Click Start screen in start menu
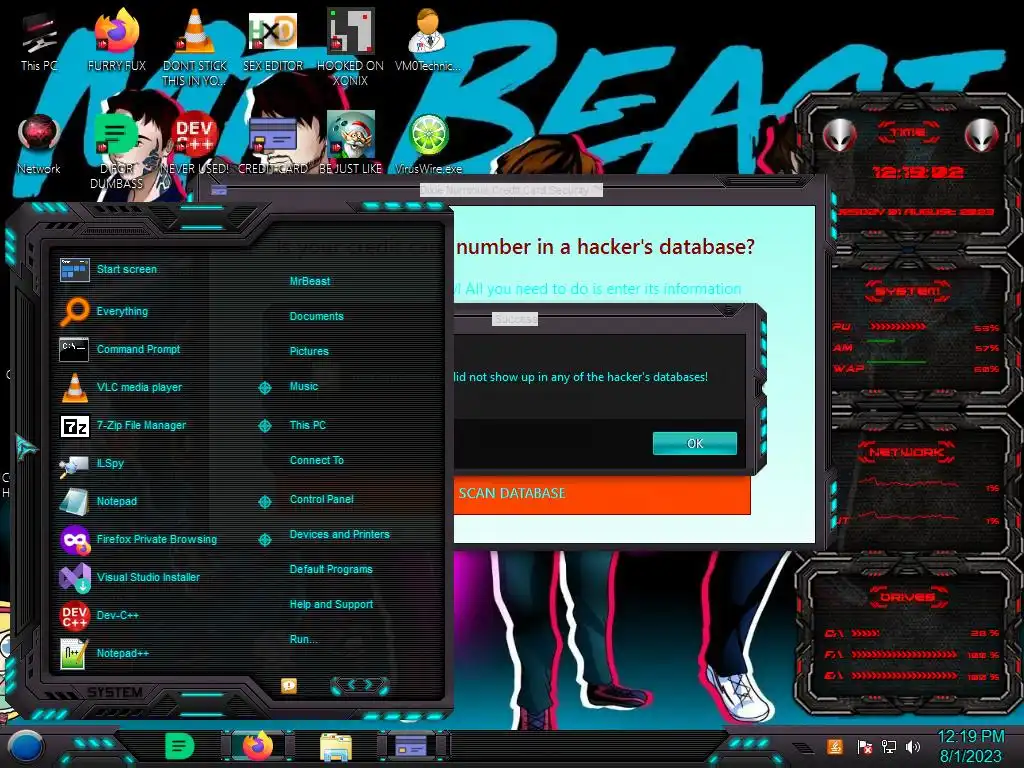Image resolution: width=1024 pixels, height=768 pixels. point(127,269)
